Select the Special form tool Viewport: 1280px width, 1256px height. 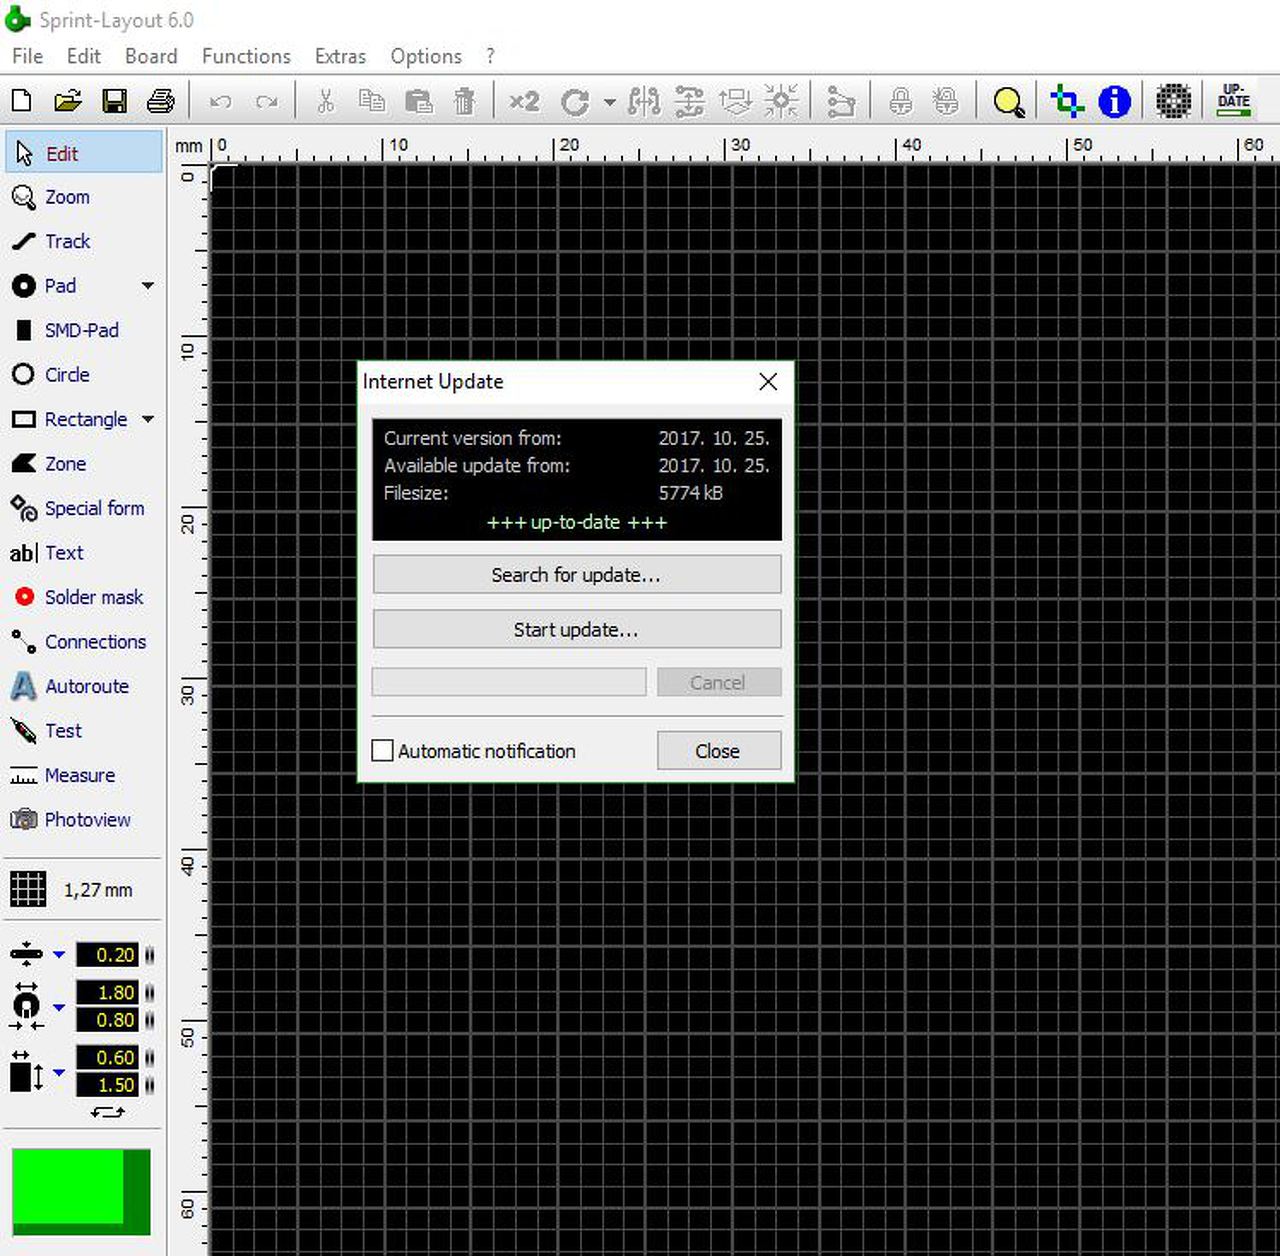(x=84, y=508)
